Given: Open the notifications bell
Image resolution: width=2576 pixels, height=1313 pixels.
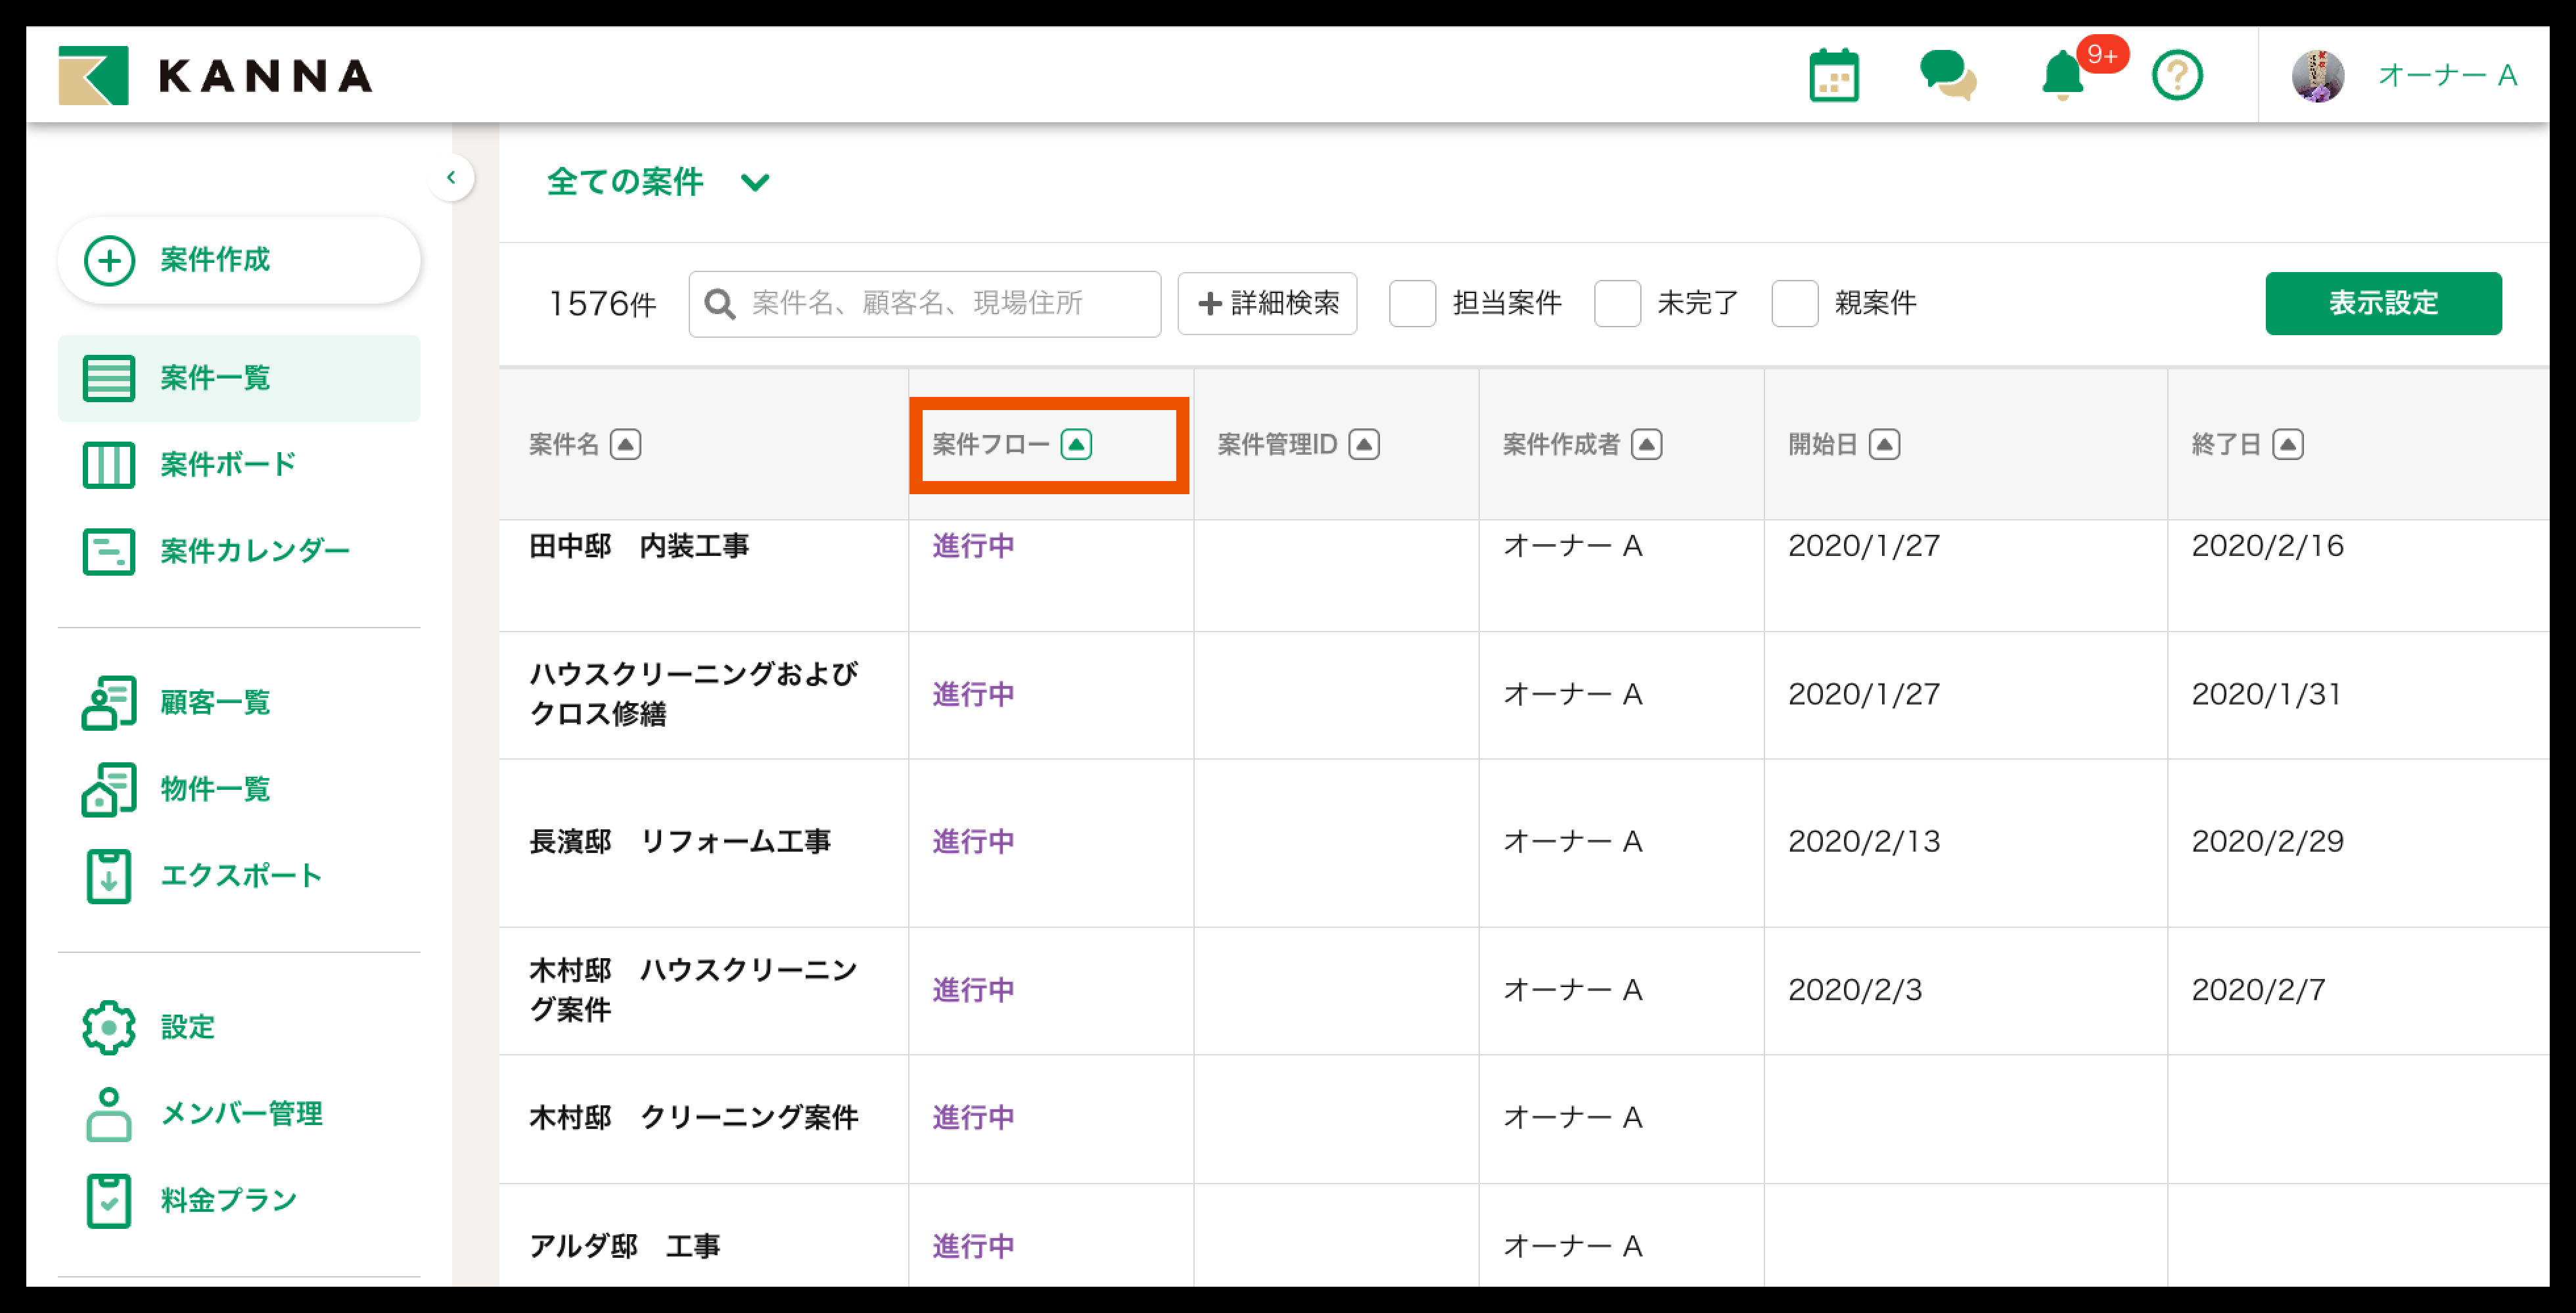Looking at the screenshot, I should tap(2062, 76).
